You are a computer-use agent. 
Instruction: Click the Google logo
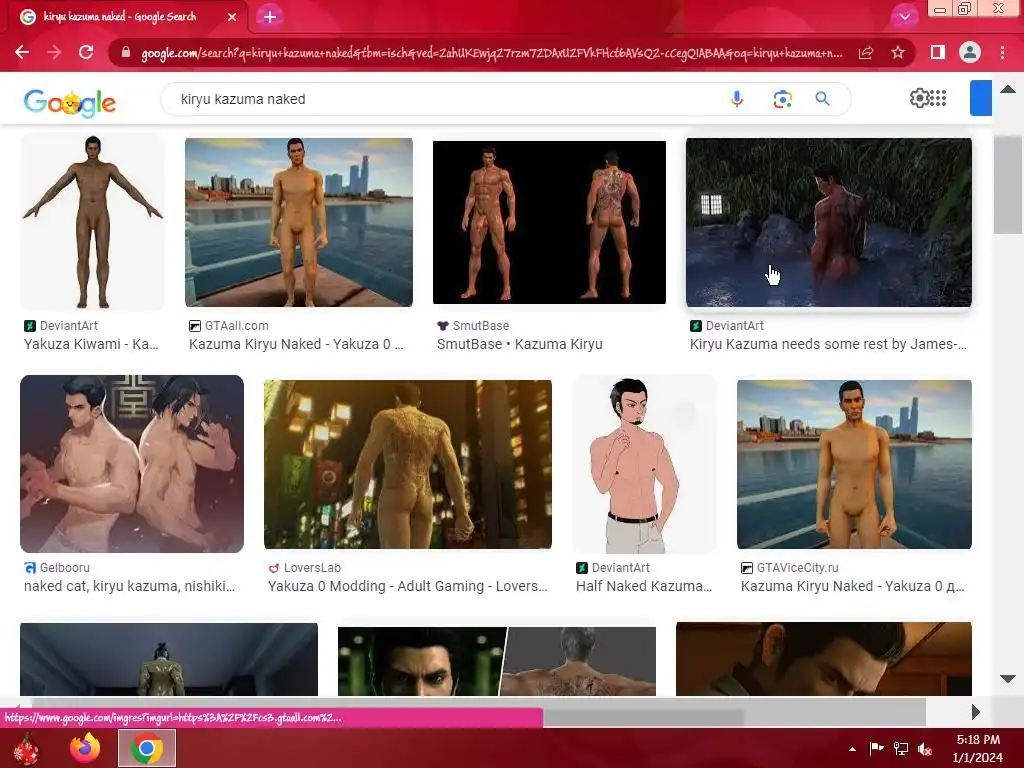[70, 102]
